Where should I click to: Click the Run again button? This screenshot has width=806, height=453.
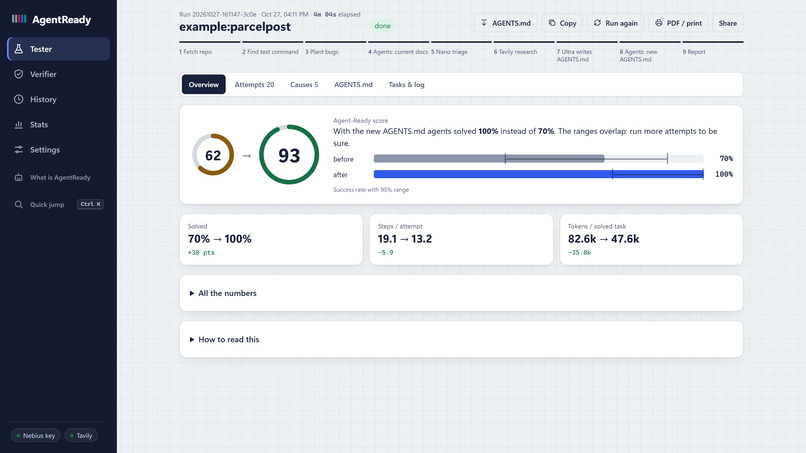tap(615, 23)
